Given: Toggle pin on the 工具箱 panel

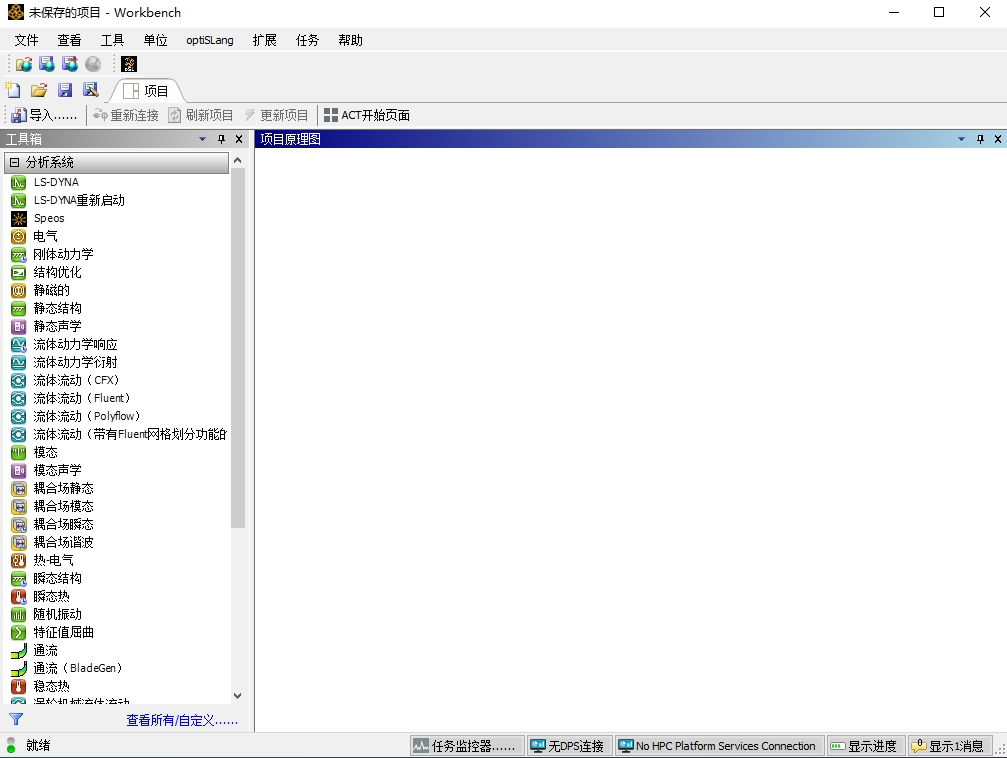Looking at the screenshot, I should tap(222, 139).
